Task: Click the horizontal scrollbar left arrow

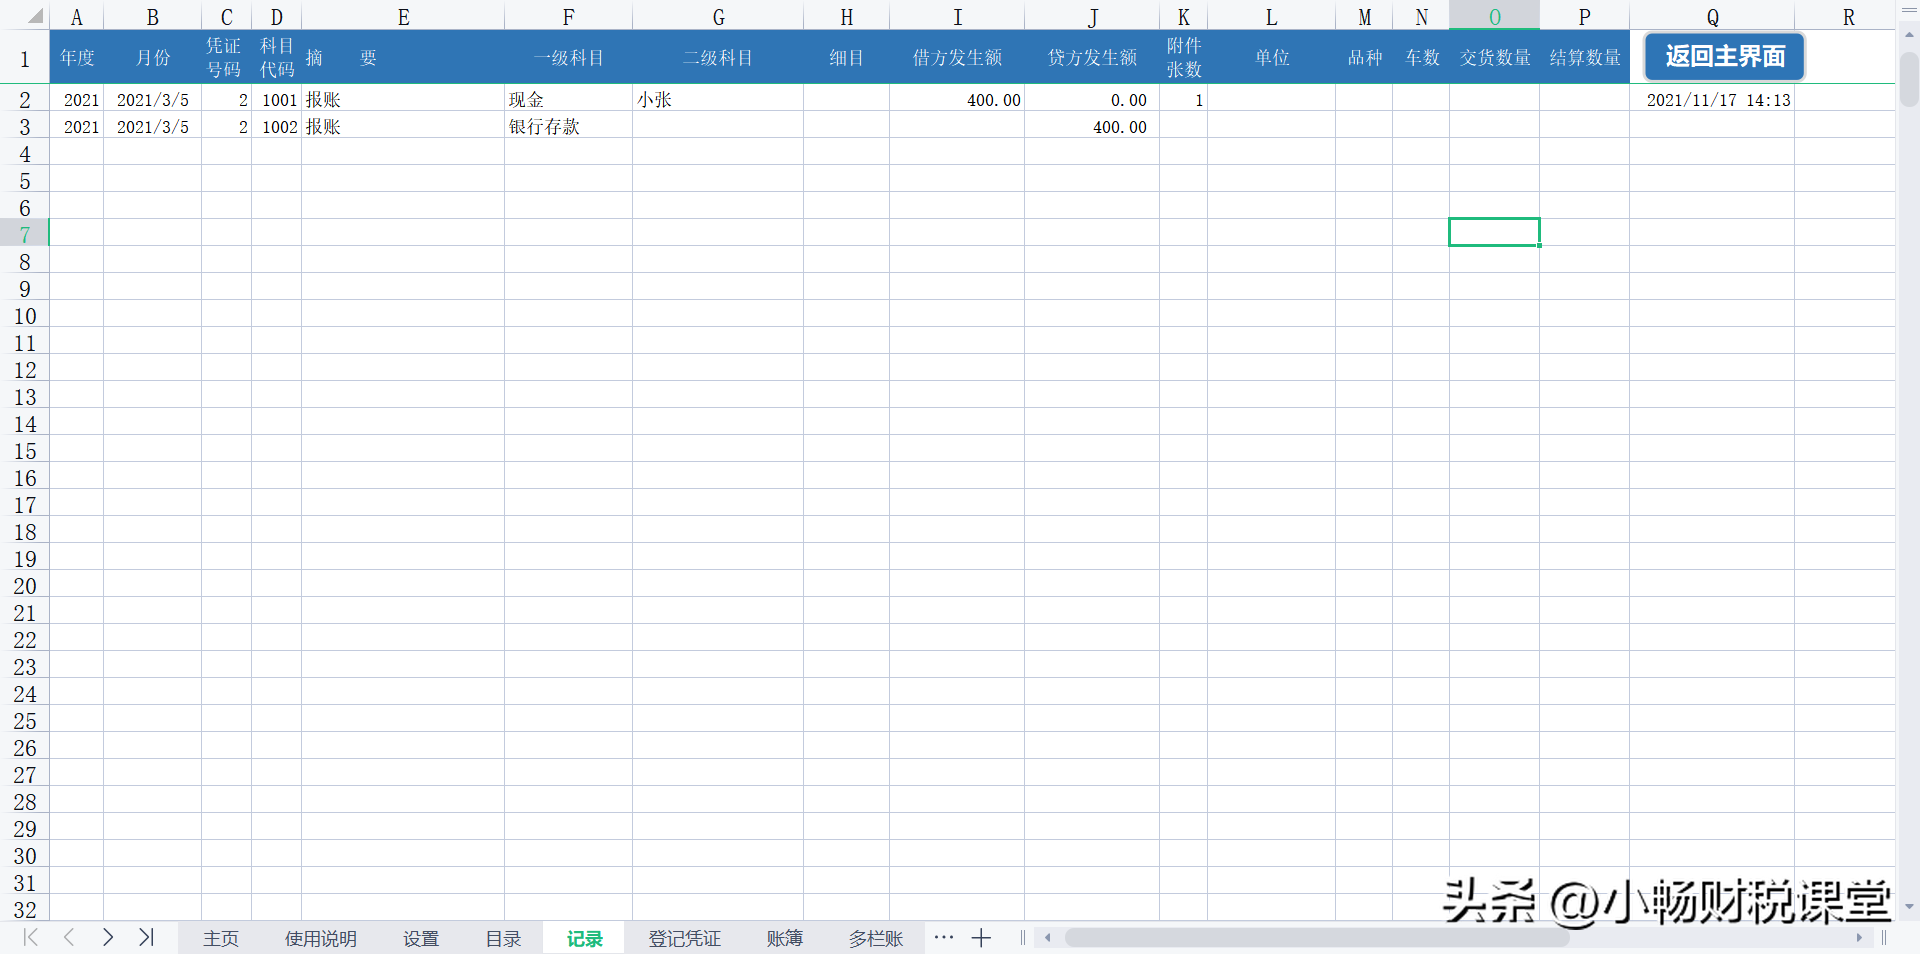Action: [1047, 938]
